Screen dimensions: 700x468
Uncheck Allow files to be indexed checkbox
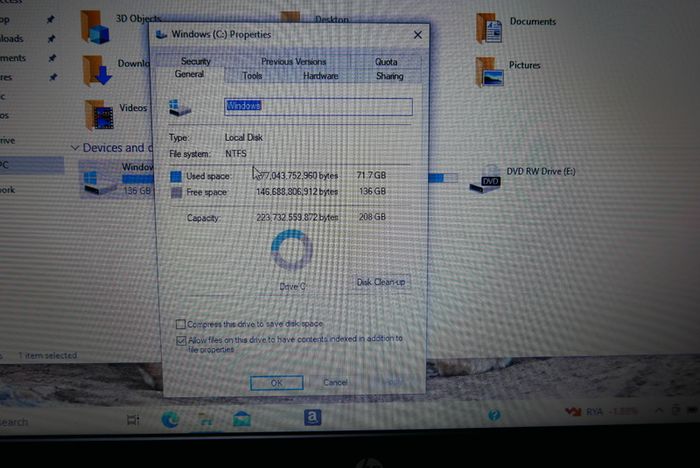pyautogui.click(x=181, y=341)
